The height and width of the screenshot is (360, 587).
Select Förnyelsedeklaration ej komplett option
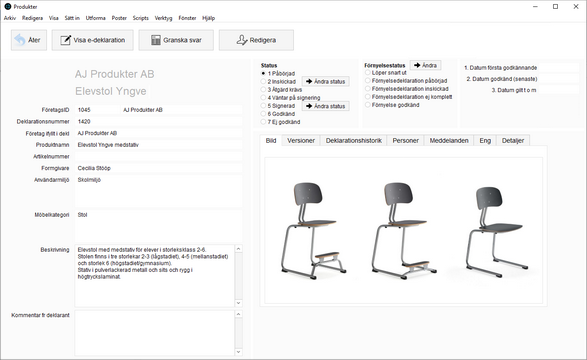pyautogui.click(x=368, y=97)
